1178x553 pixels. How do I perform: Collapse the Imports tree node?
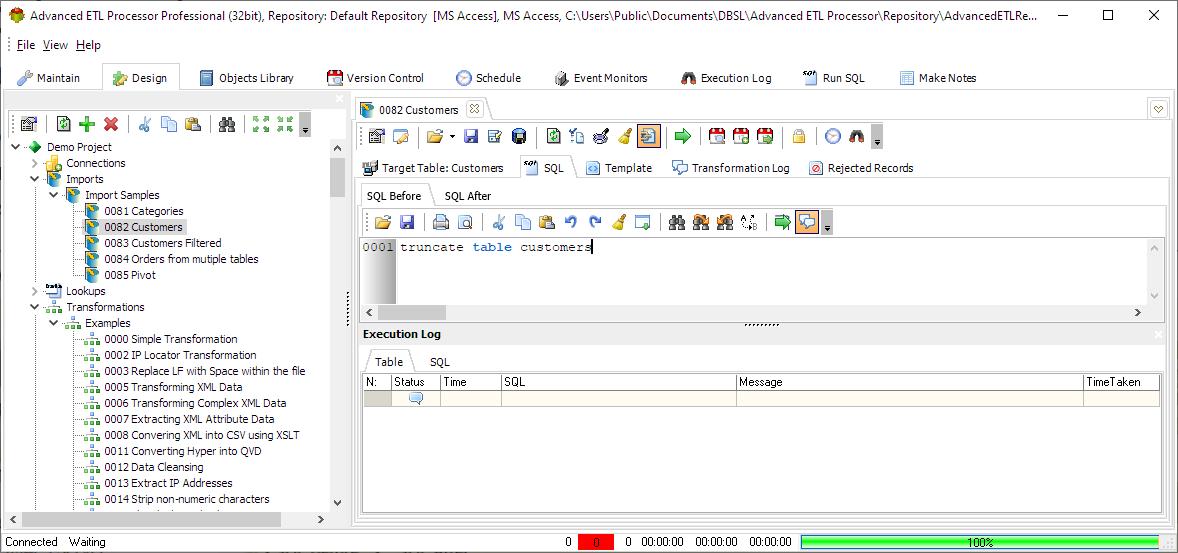click(35, 179)
